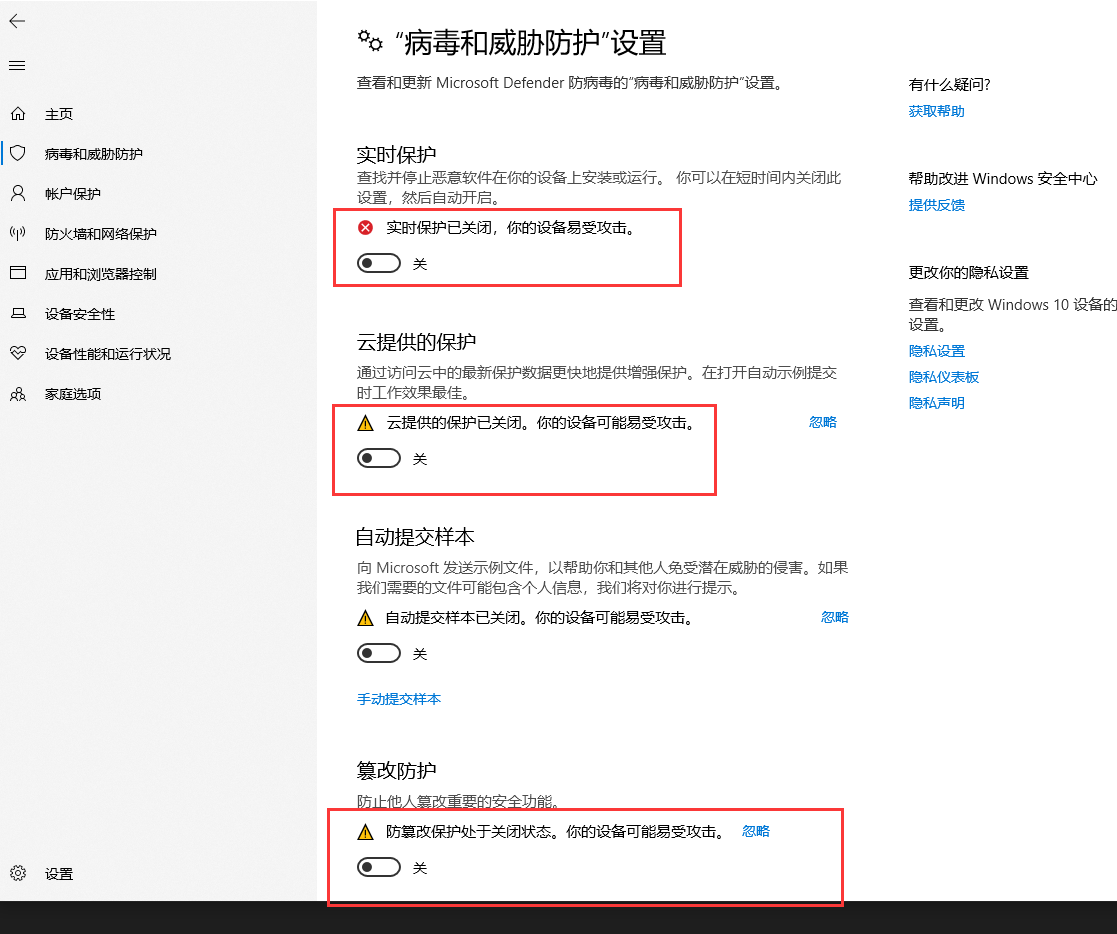Open the 主页 menu item
The width and height of the screenshot is (1117, 934).
(59, 114)
